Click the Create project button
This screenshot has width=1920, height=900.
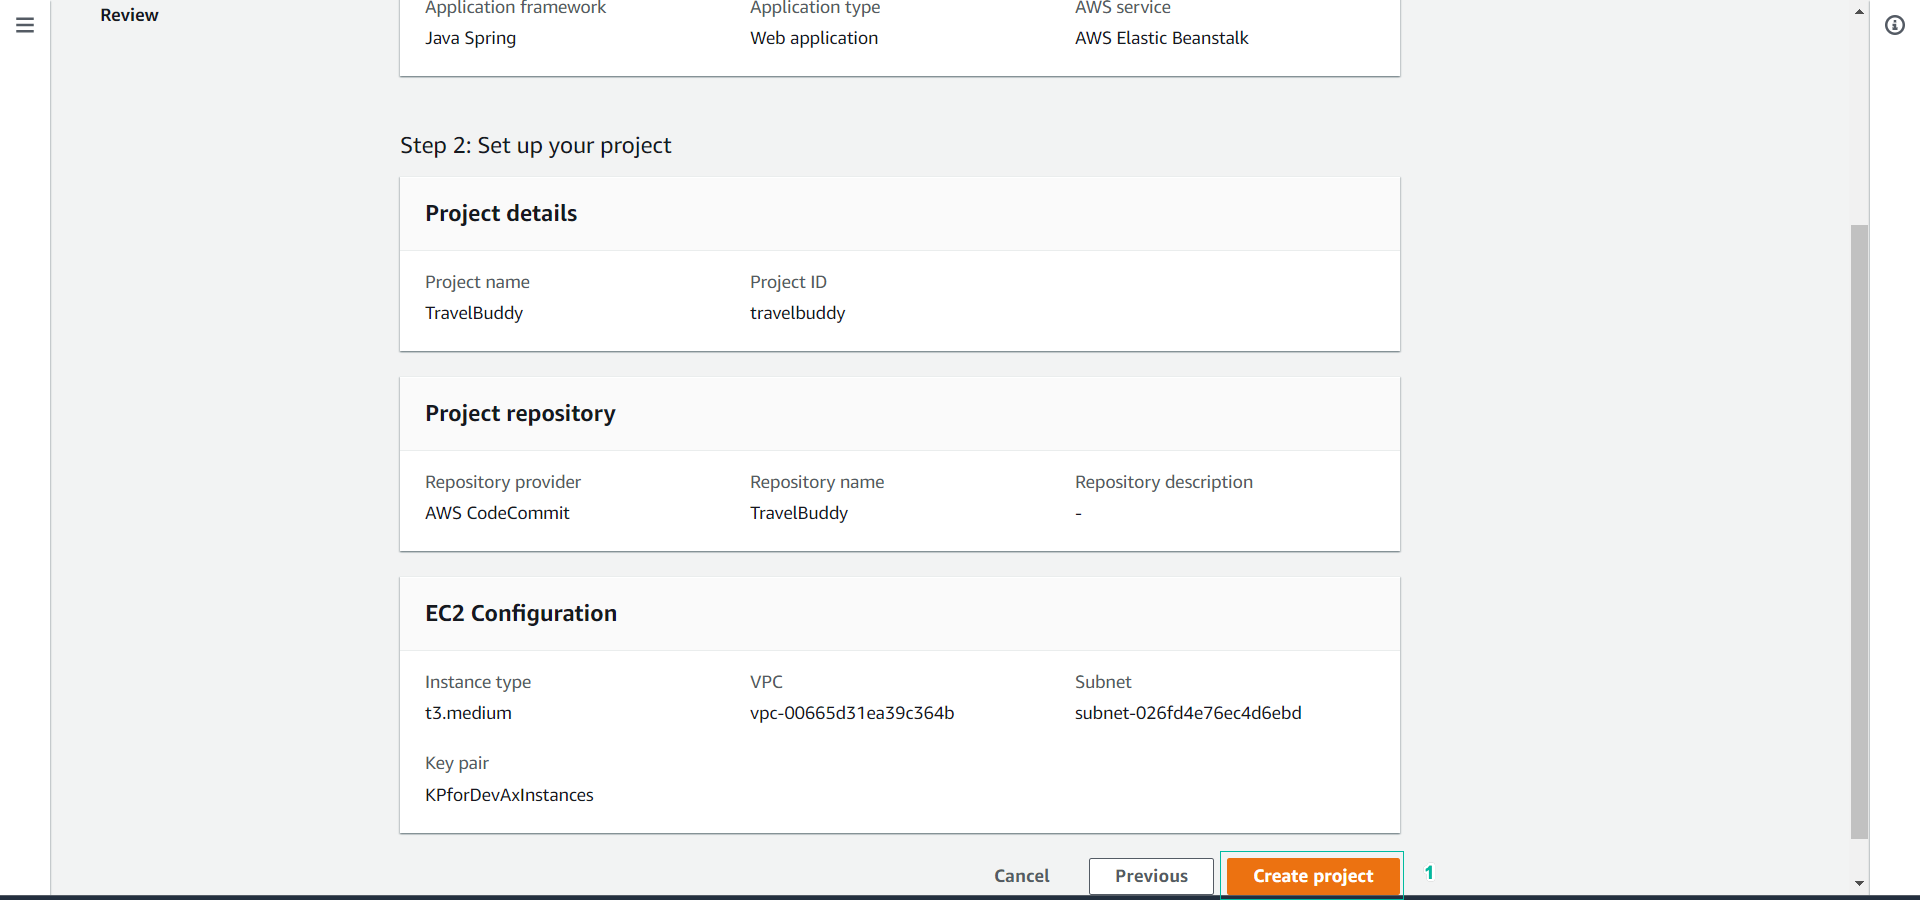click(1313, 876)
